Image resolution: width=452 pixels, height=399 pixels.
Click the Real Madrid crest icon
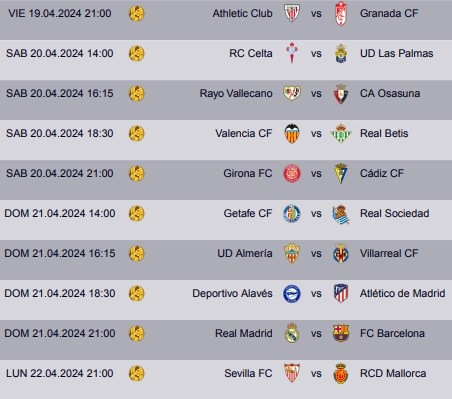pyautogui.click(x=292, y=333)
